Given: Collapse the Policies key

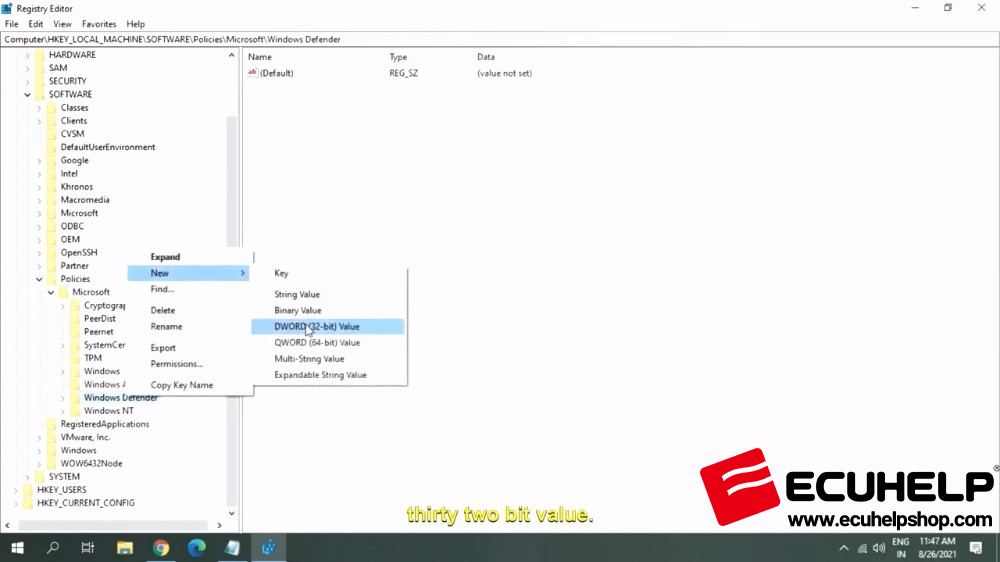Looking at the screenshot, I should pyautogui.click(x=39, y=279).
